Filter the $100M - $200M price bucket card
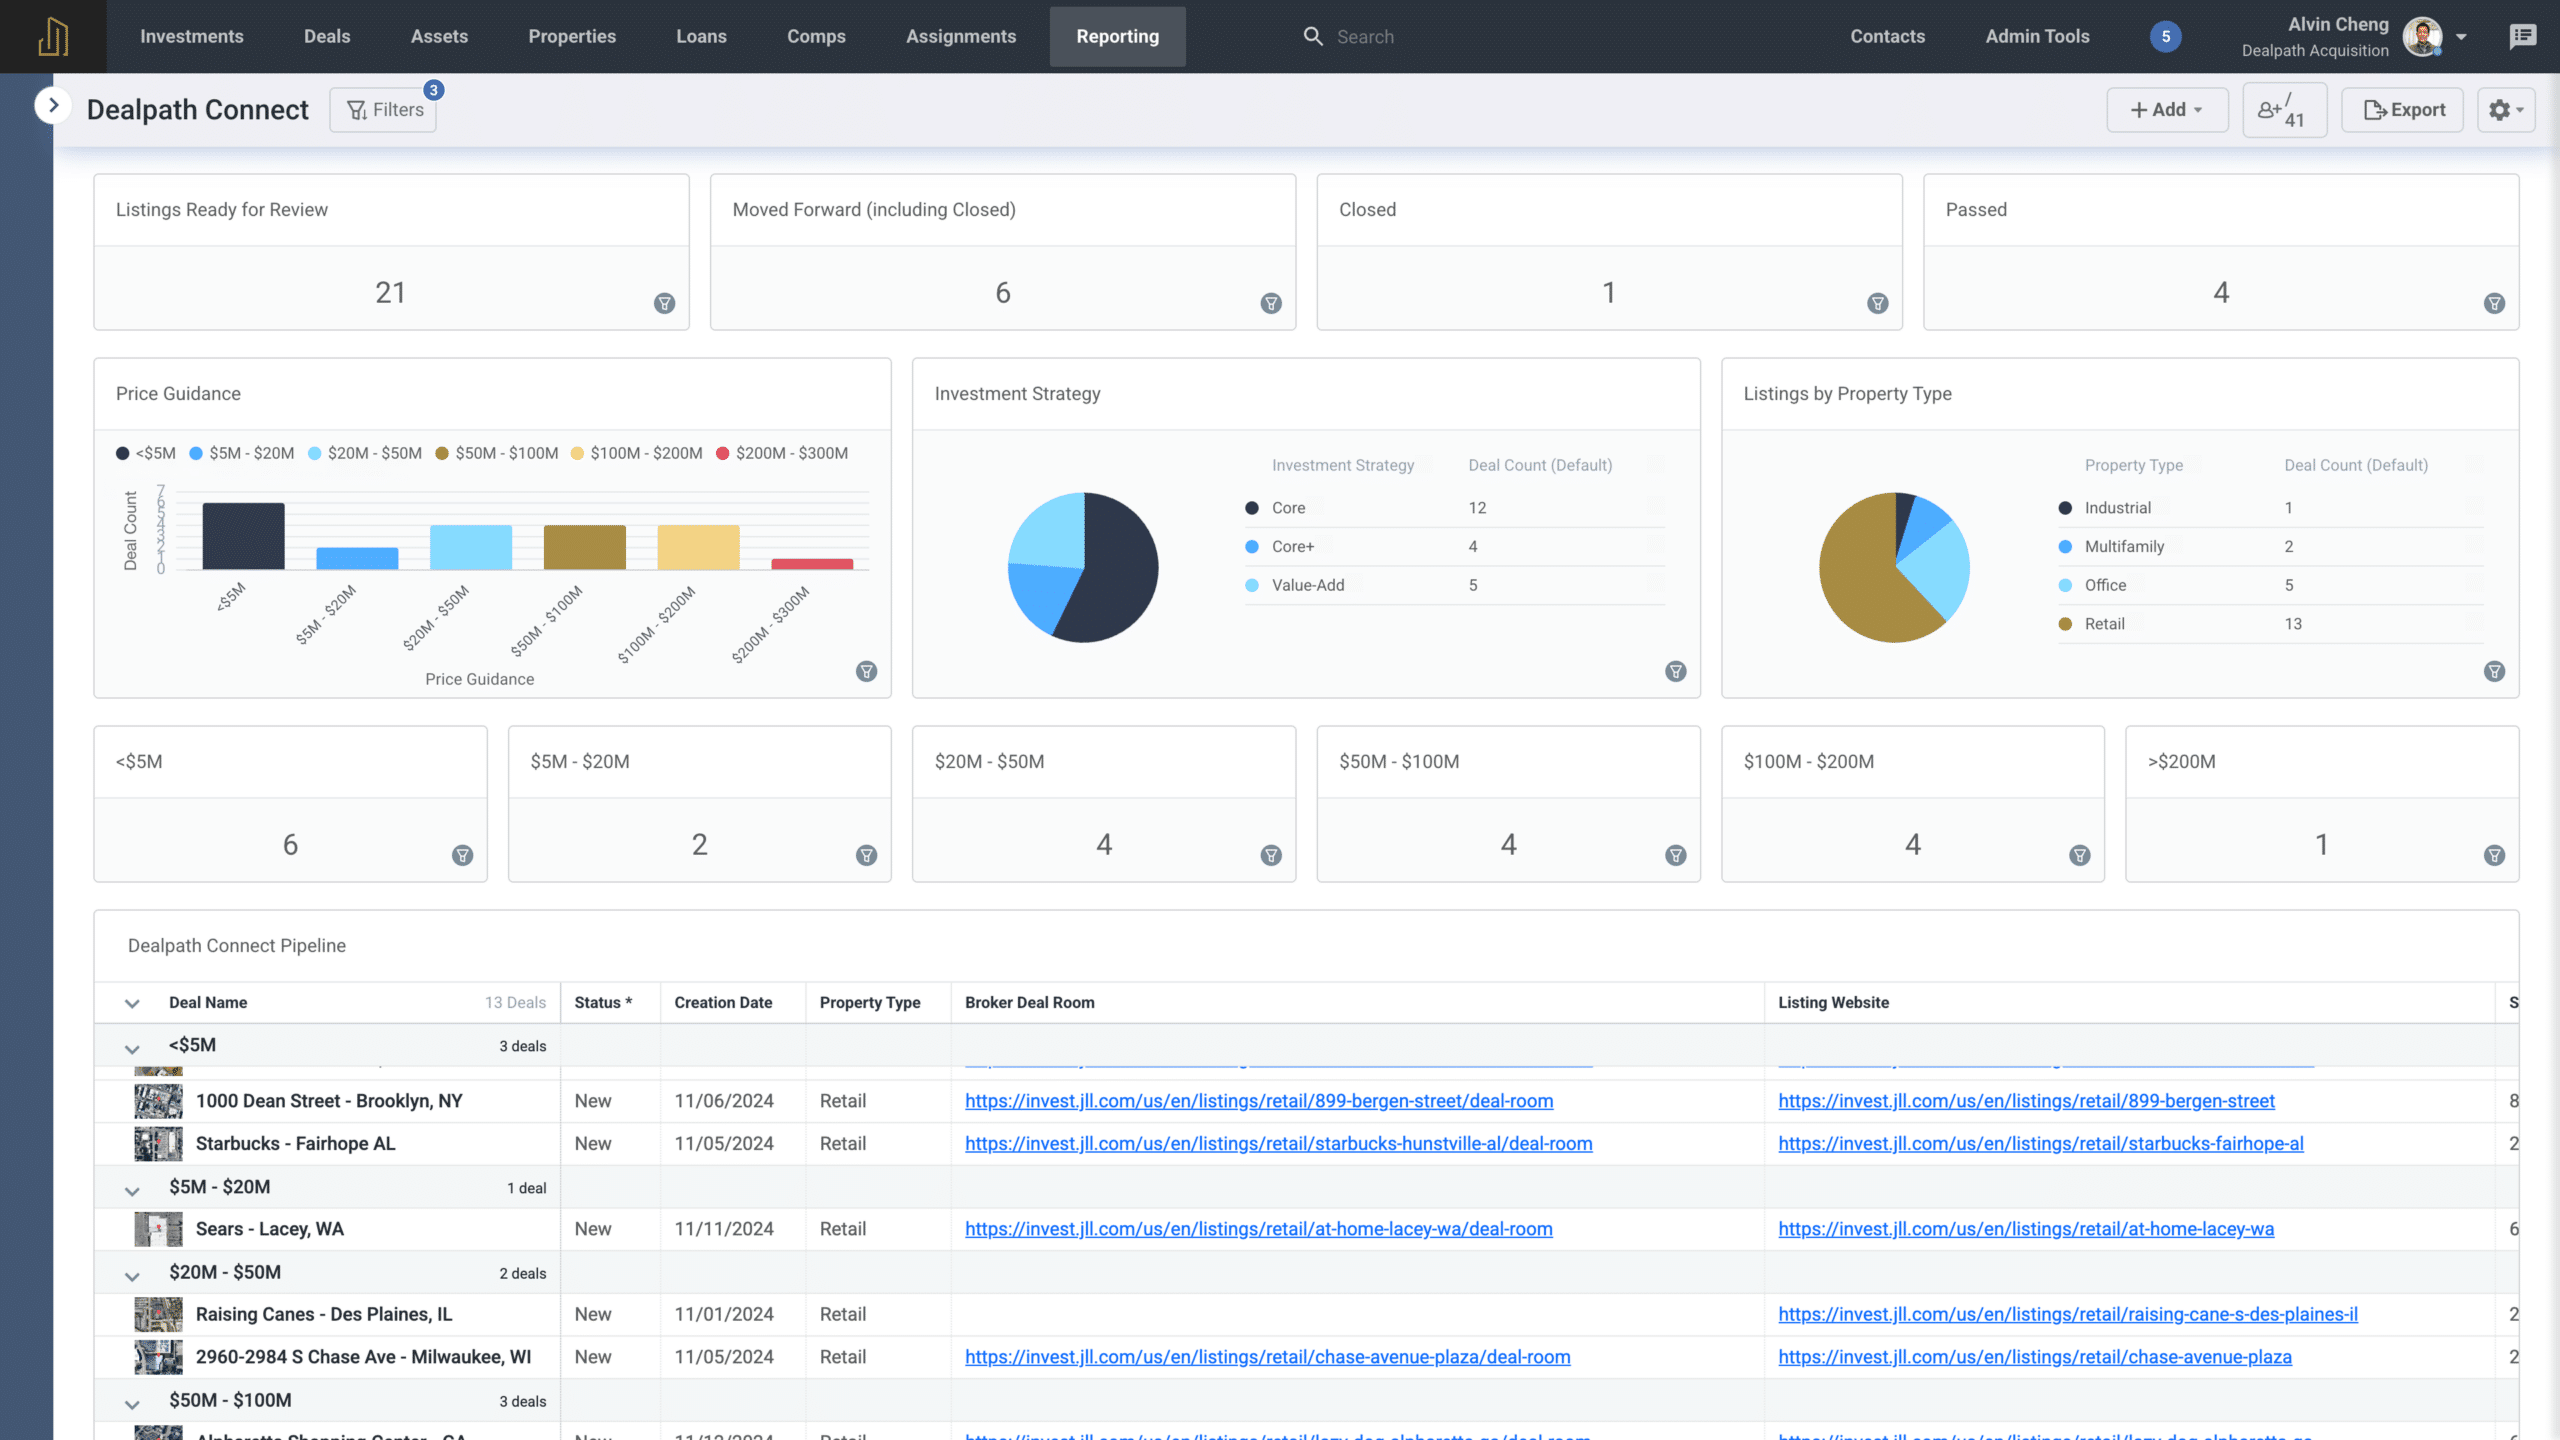This screenshot has width=2560, height=1440. click(2080, 856)
